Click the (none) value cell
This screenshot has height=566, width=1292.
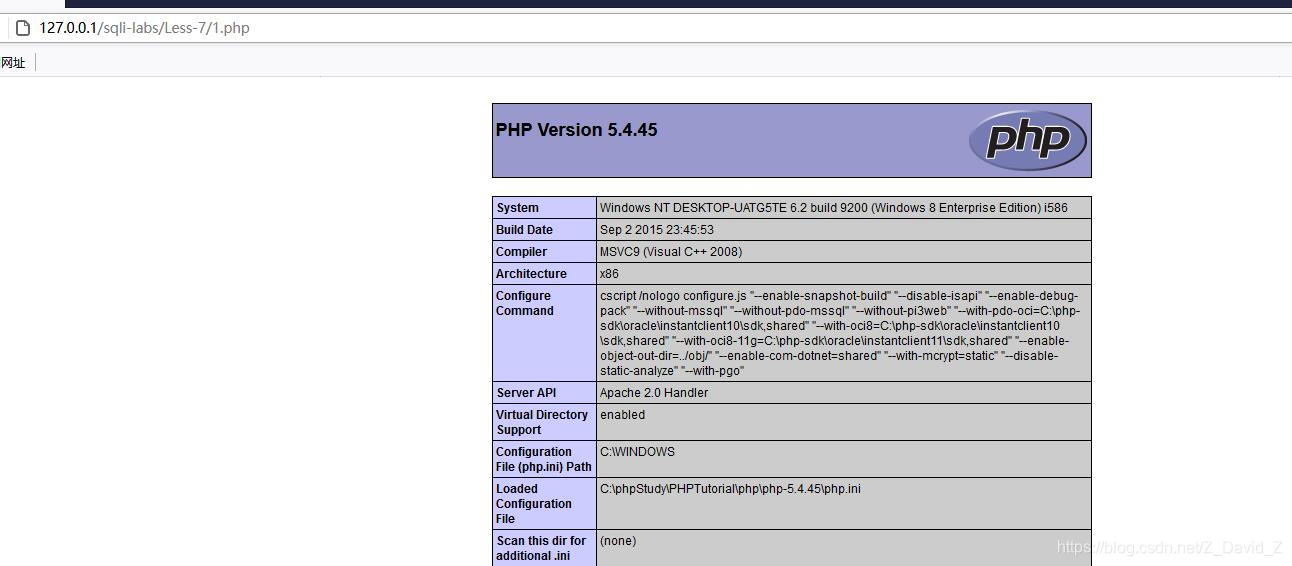[x=843, y=548]
